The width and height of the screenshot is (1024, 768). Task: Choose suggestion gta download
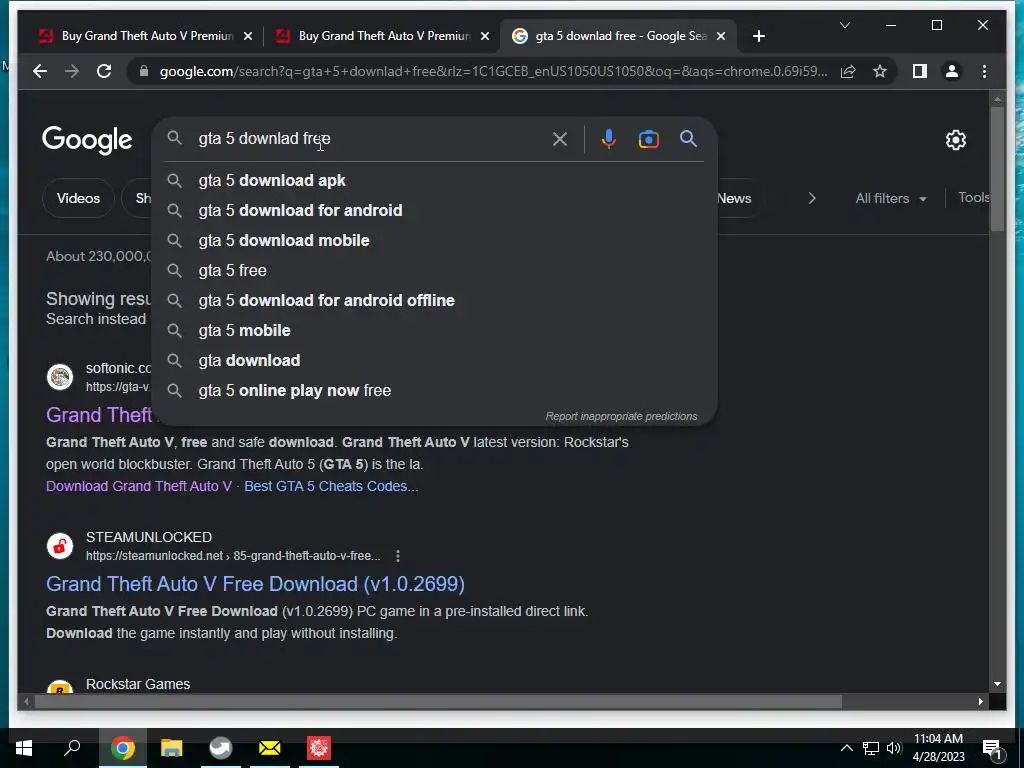point(434,360)
